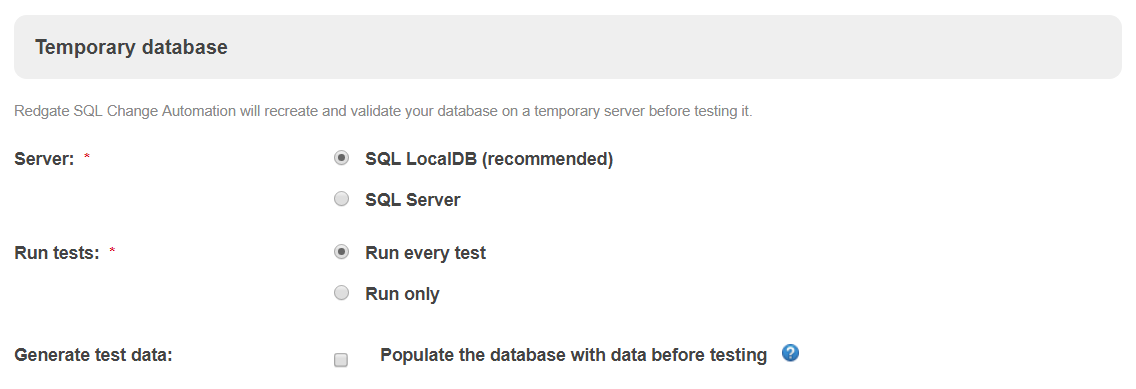
Task: Click the Temporary database section header
Action: point(131,47)
